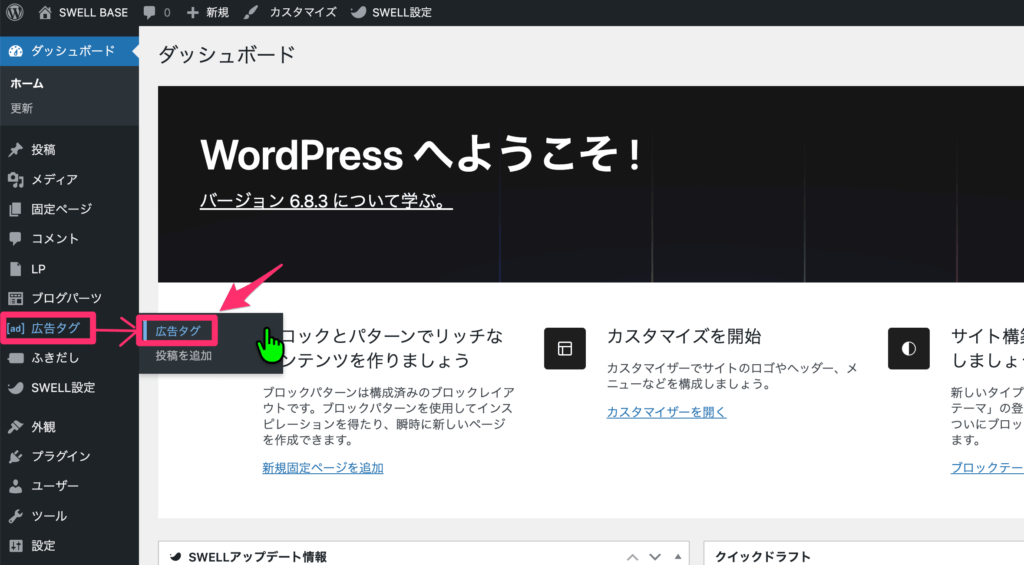Open the カスタマイザーを開く link
The height and width of the screenshot is (565, 1024).
[666, 412]
